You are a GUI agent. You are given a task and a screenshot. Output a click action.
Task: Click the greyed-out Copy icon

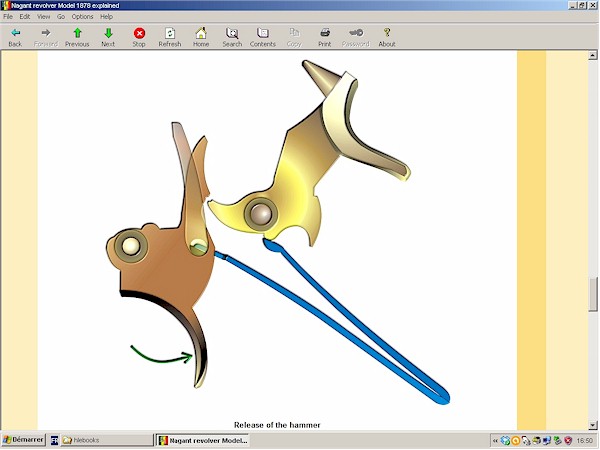tap(294, 33)
